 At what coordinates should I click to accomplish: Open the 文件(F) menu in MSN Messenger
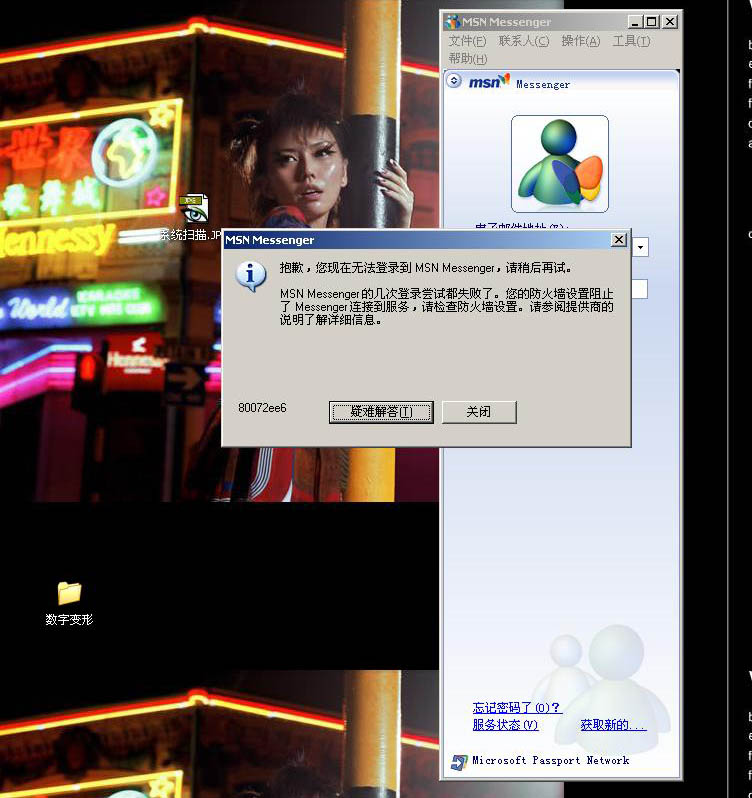(467, 41)
